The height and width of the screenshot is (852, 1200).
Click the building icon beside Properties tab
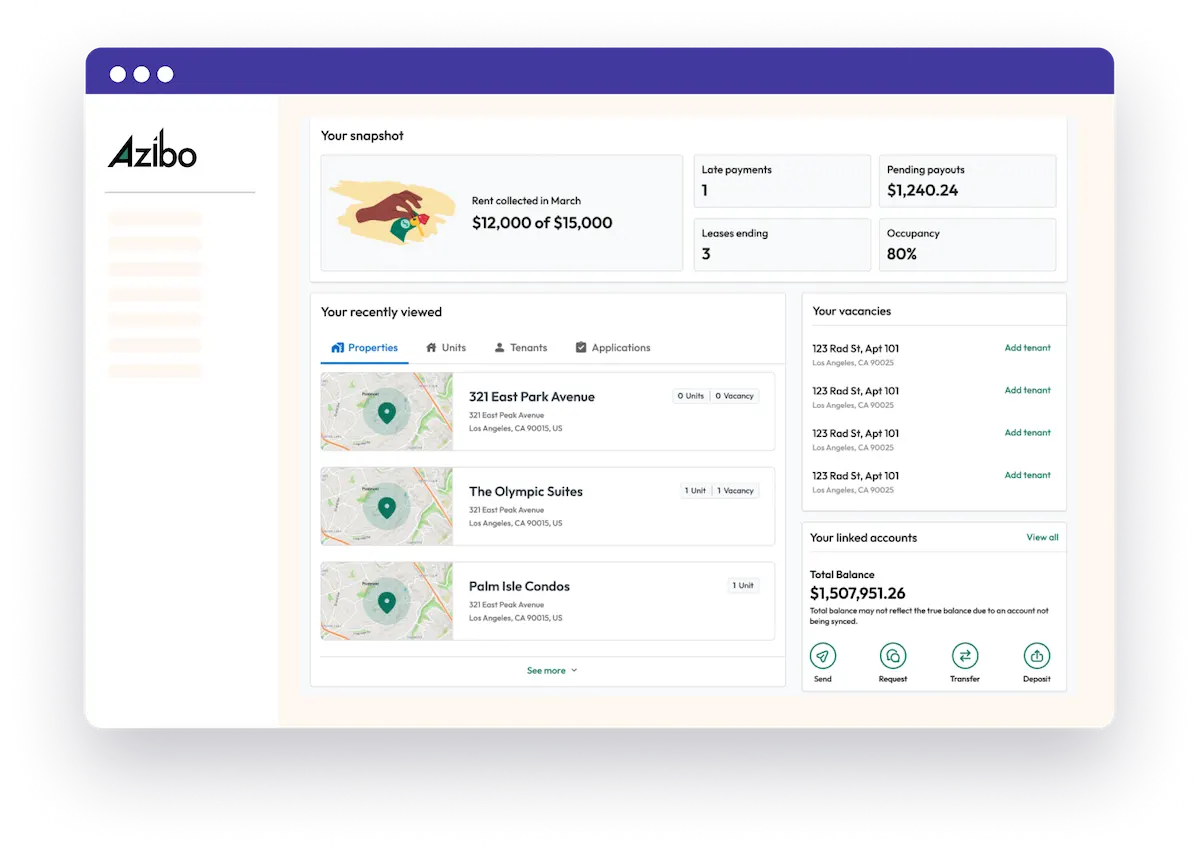coord(338,347)
